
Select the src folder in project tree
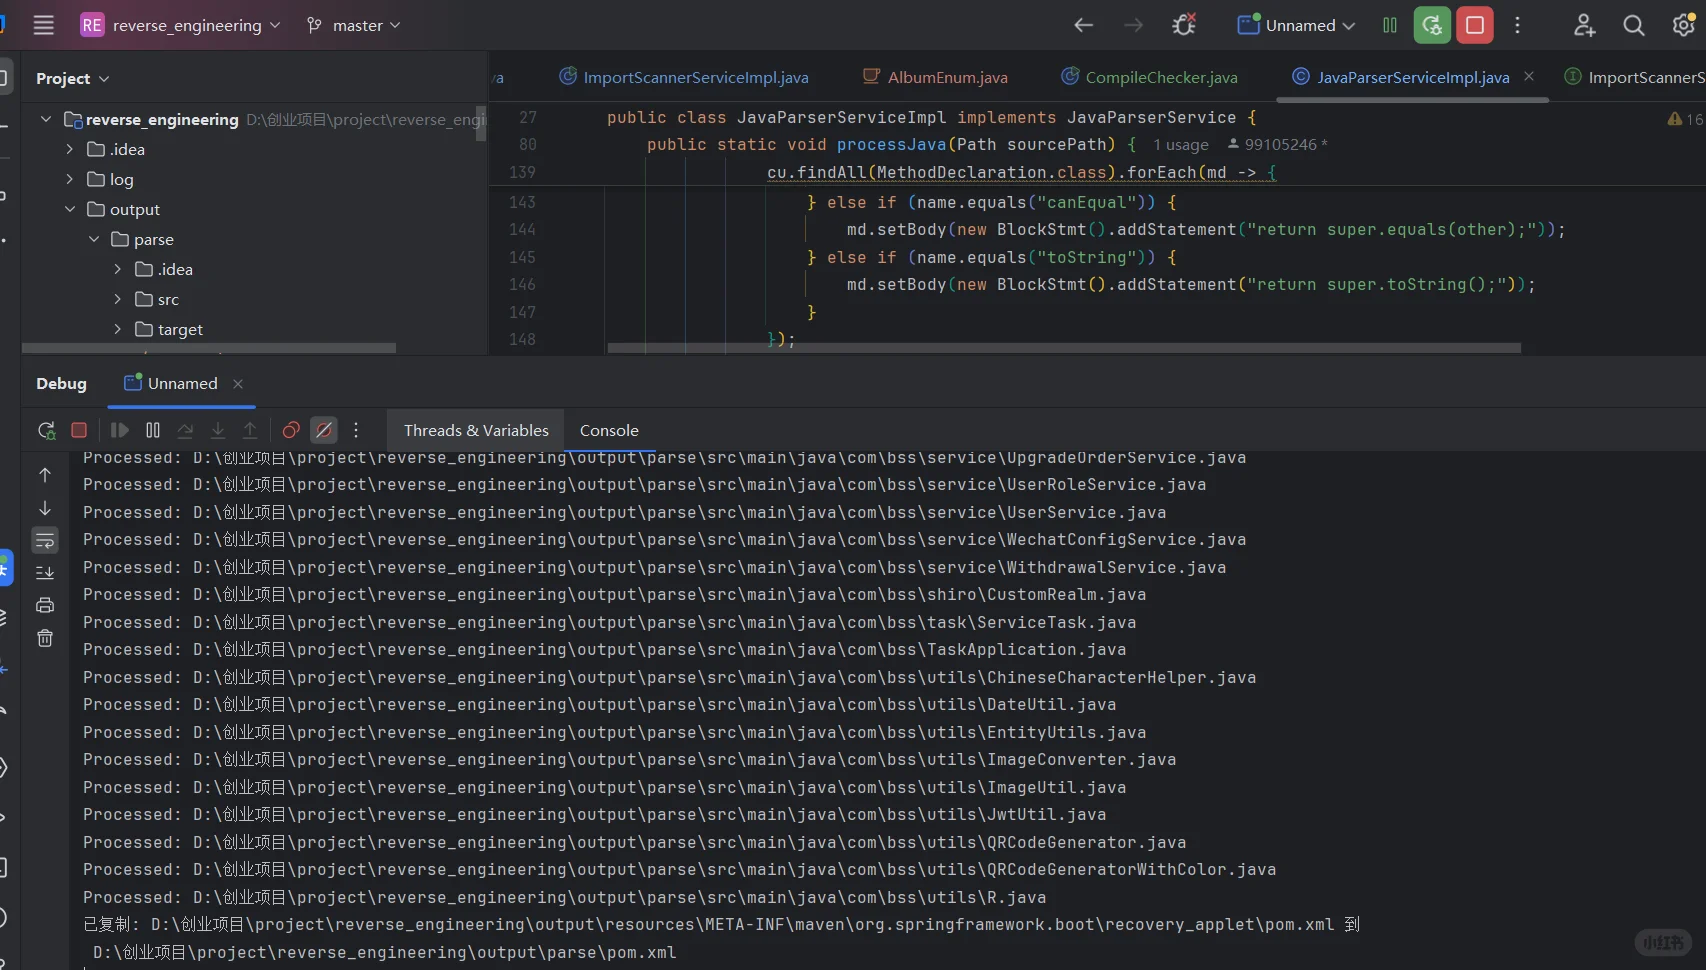pos(168,299)
